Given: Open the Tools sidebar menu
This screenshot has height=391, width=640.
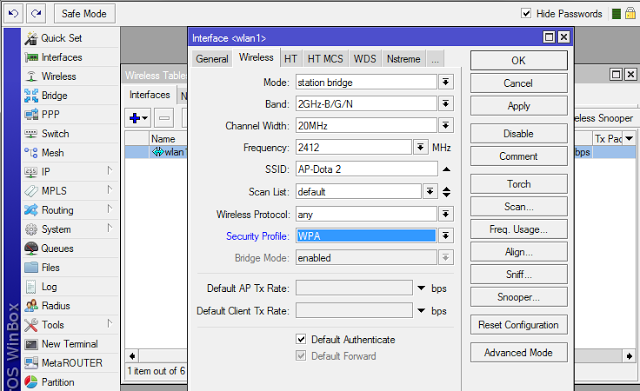Looking at the screenshot, I should tap(71, 325).
